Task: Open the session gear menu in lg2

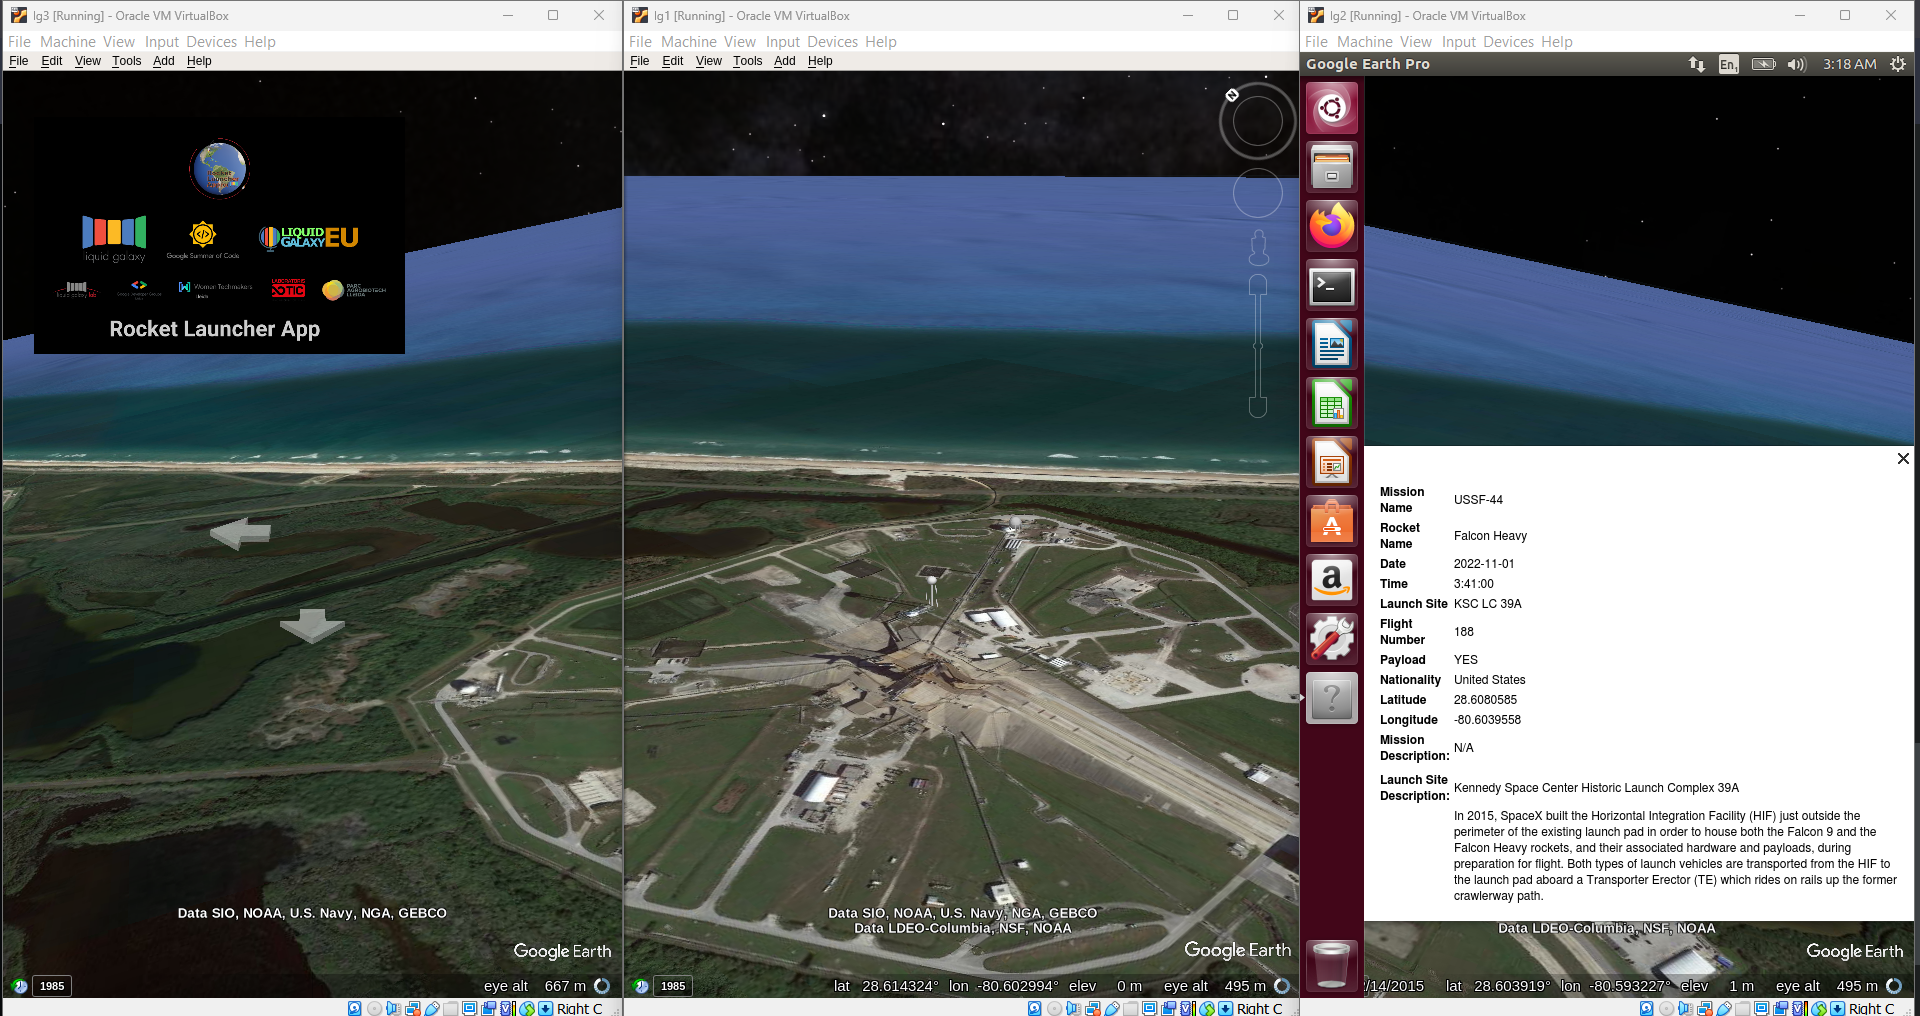Action: pyautogui.click(x=1898, y=64)
